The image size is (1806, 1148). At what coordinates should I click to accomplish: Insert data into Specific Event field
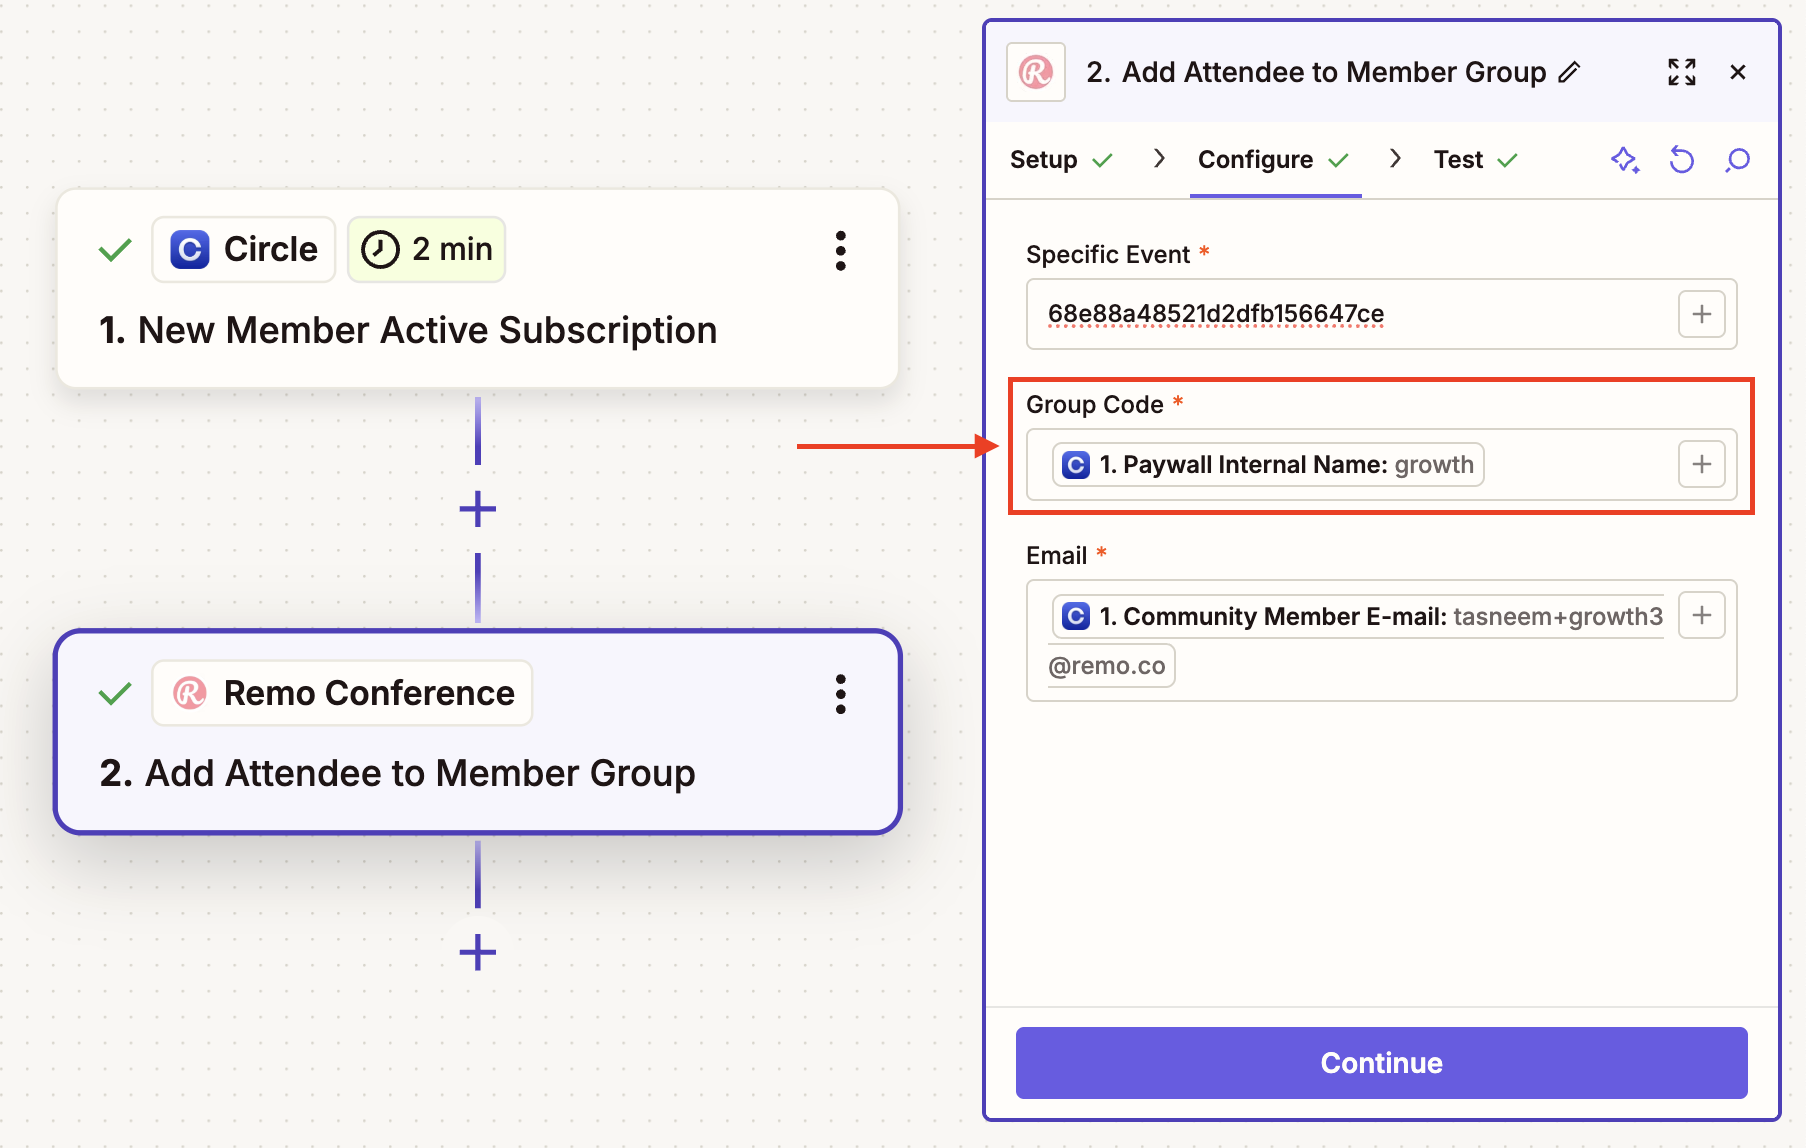1701,314
